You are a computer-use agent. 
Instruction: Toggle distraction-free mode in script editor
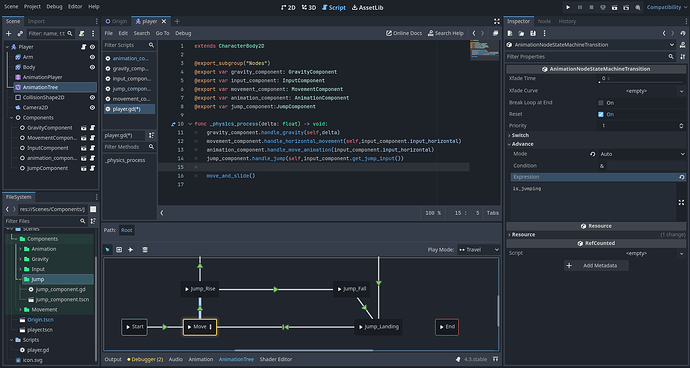click(497, 21)
